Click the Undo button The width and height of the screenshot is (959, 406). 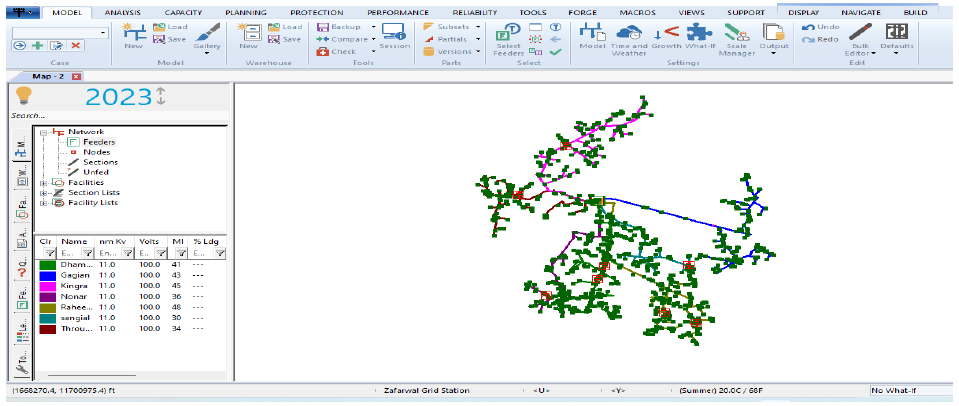[821, 27]
